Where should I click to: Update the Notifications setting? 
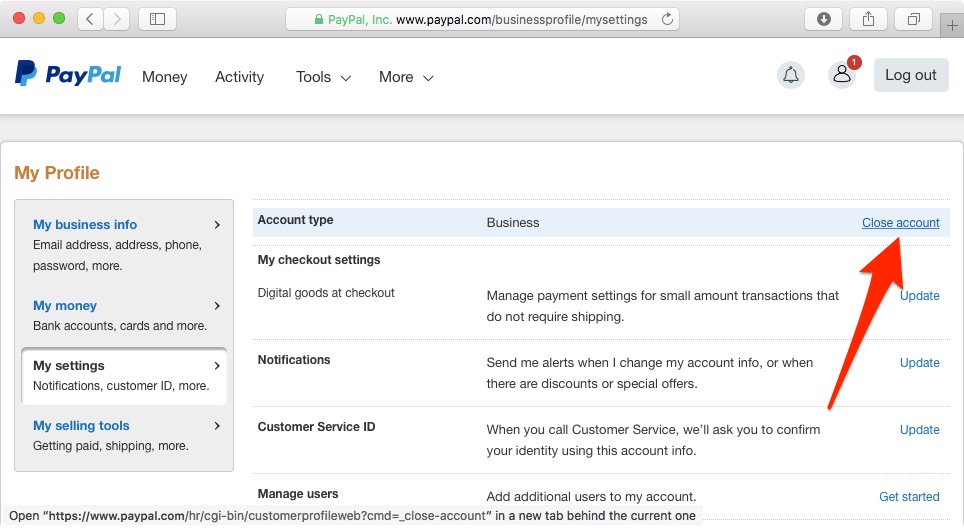coord(920,363)
